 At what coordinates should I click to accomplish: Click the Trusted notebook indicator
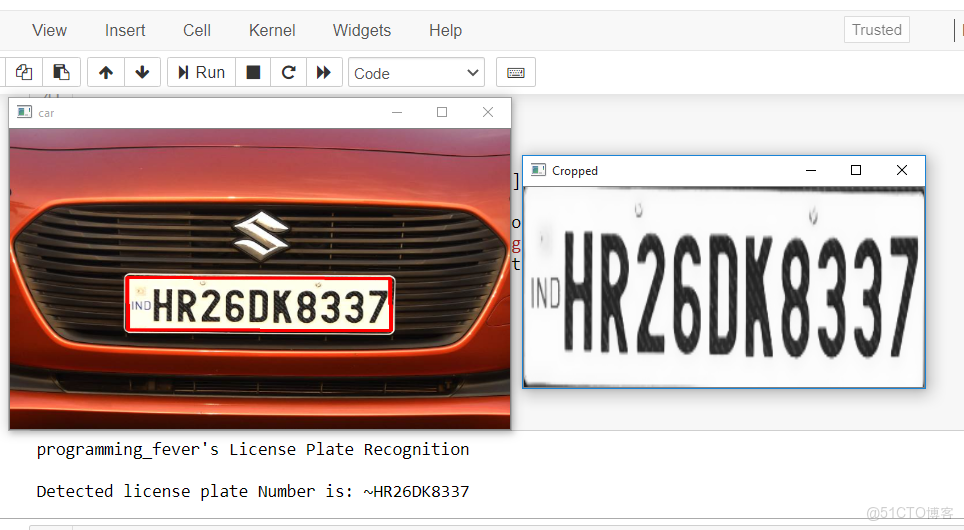pos(877,30)
